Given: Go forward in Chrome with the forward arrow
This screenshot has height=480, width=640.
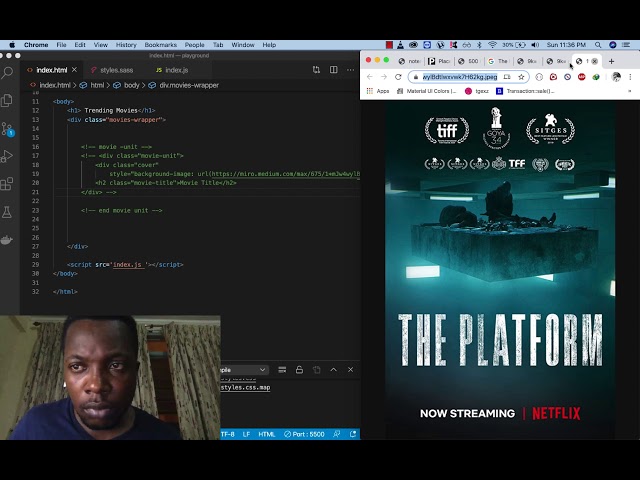Looking at the screenshot, I should 384,77.
